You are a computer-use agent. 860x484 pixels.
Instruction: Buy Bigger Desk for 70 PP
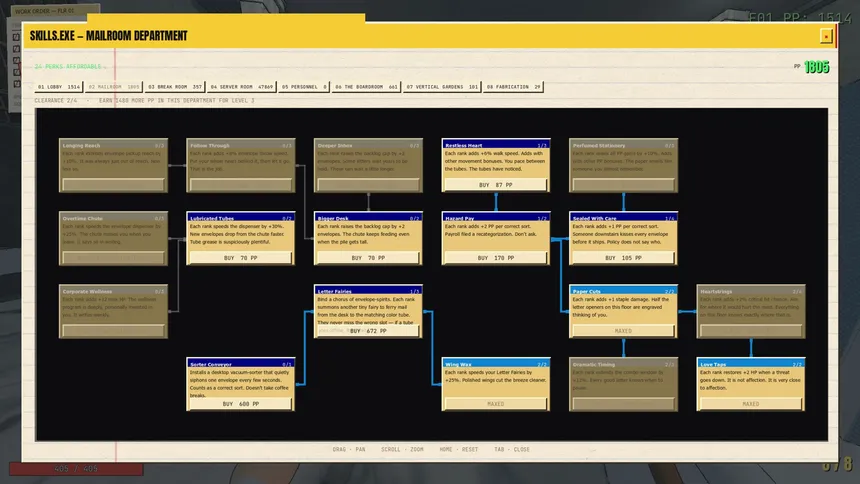point(367,257)
